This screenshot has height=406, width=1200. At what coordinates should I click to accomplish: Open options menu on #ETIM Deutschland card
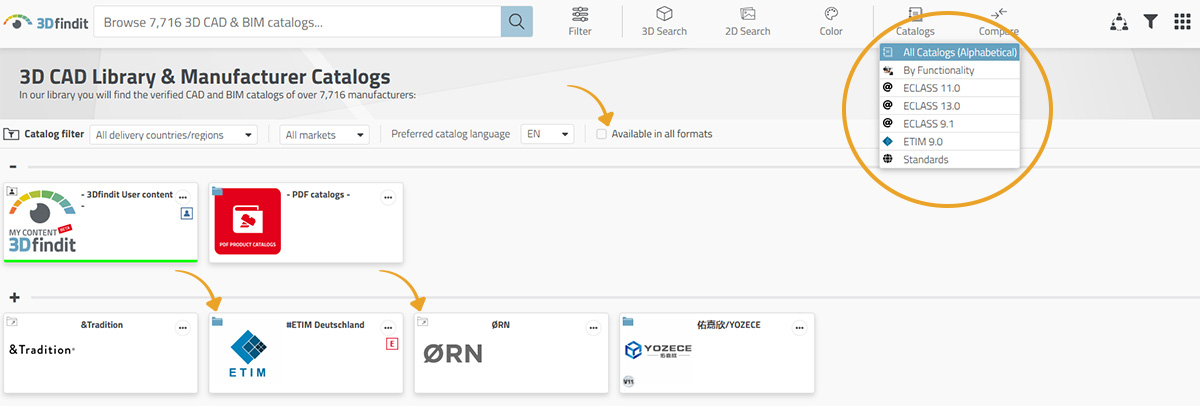point(388,328)
